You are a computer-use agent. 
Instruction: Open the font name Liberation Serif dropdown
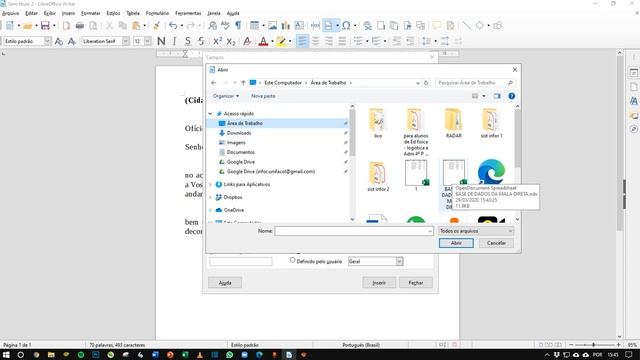coord(126,41)
